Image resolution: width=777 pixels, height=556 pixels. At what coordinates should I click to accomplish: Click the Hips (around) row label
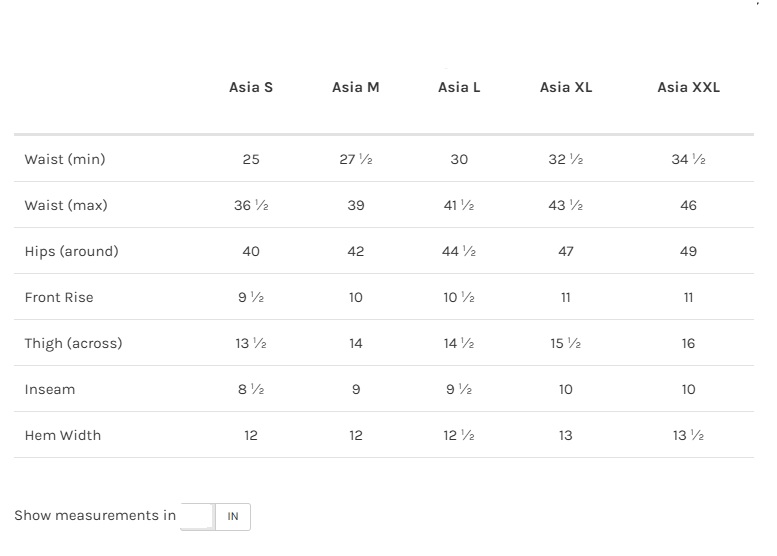[x=71, y=251]
